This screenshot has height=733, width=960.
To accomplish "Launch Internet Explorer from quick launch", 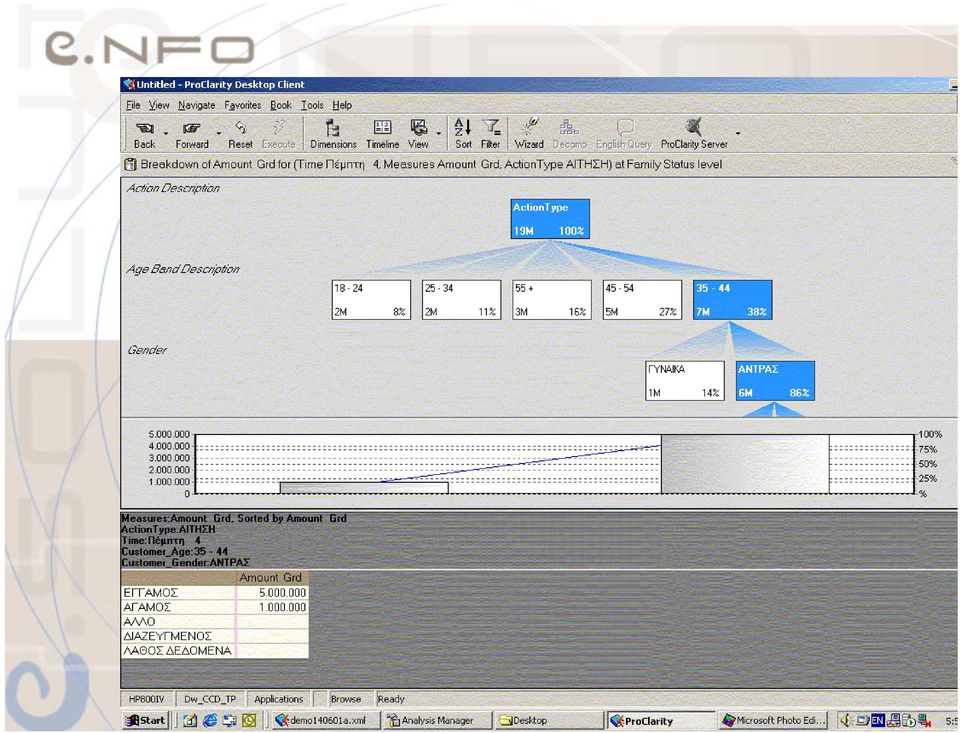I will pyautogui.click(x=210, y=720).
